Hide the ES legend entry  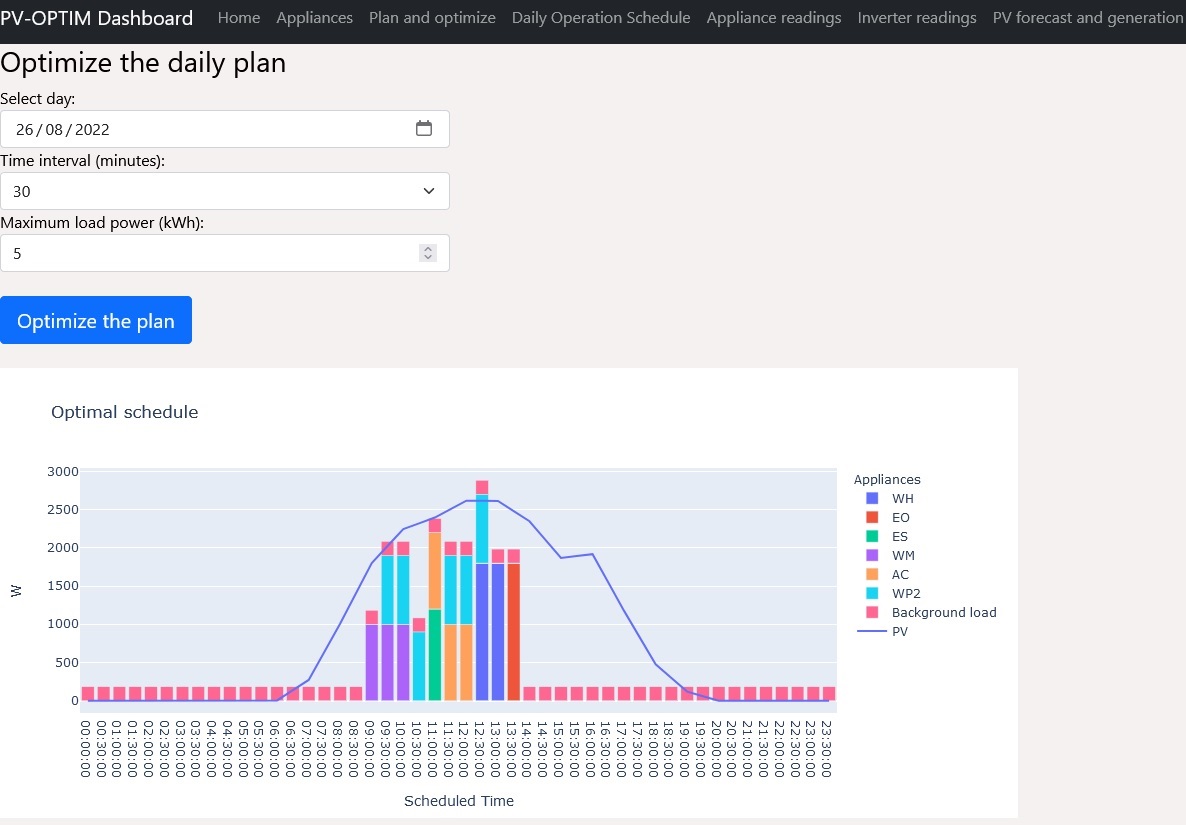[x=900, y=536]
